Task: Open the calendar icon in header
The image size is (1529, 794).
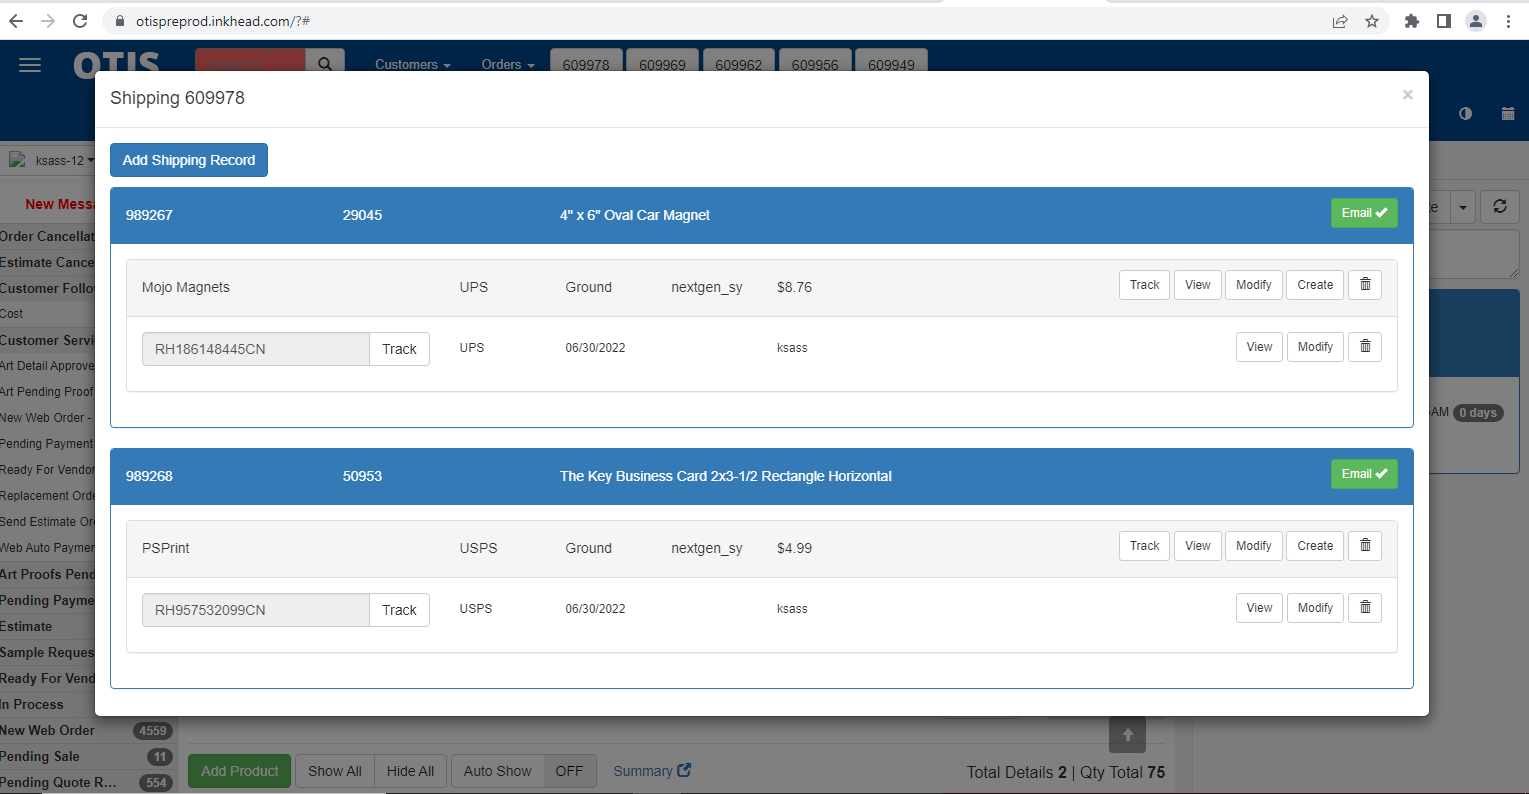Action: point(1507,114)
